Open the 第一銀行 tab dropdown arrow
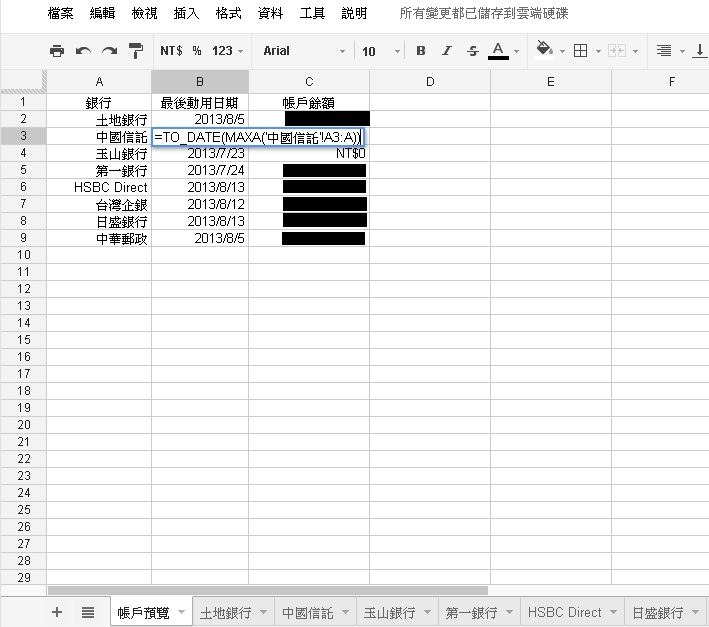The height and width of the screenshot is (627, 709). tap(509, 612)
